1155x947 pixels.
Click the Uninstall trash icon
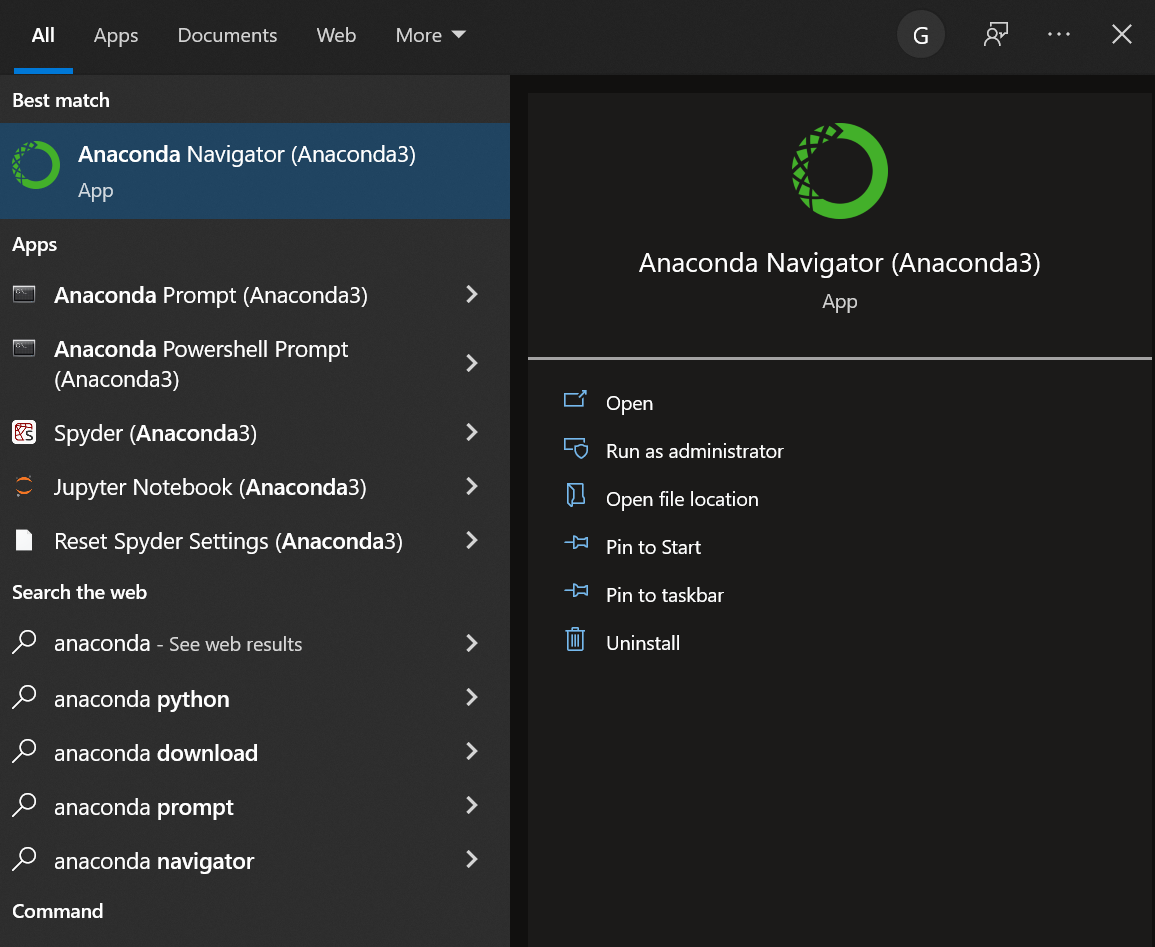point(575,639)
